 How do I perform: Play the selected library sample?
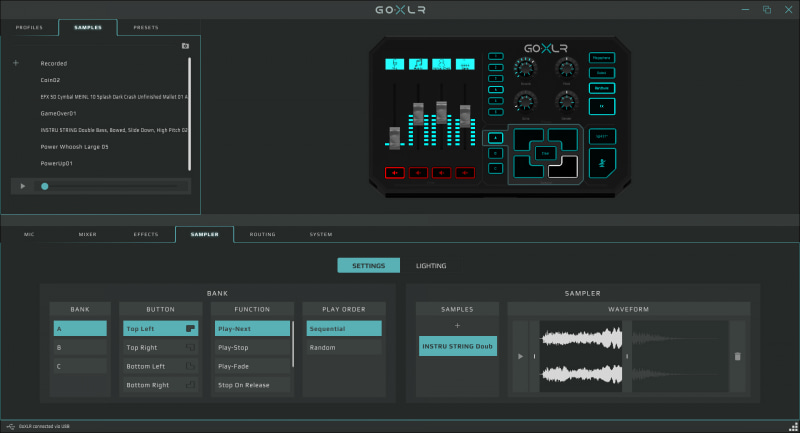point(22,186)
